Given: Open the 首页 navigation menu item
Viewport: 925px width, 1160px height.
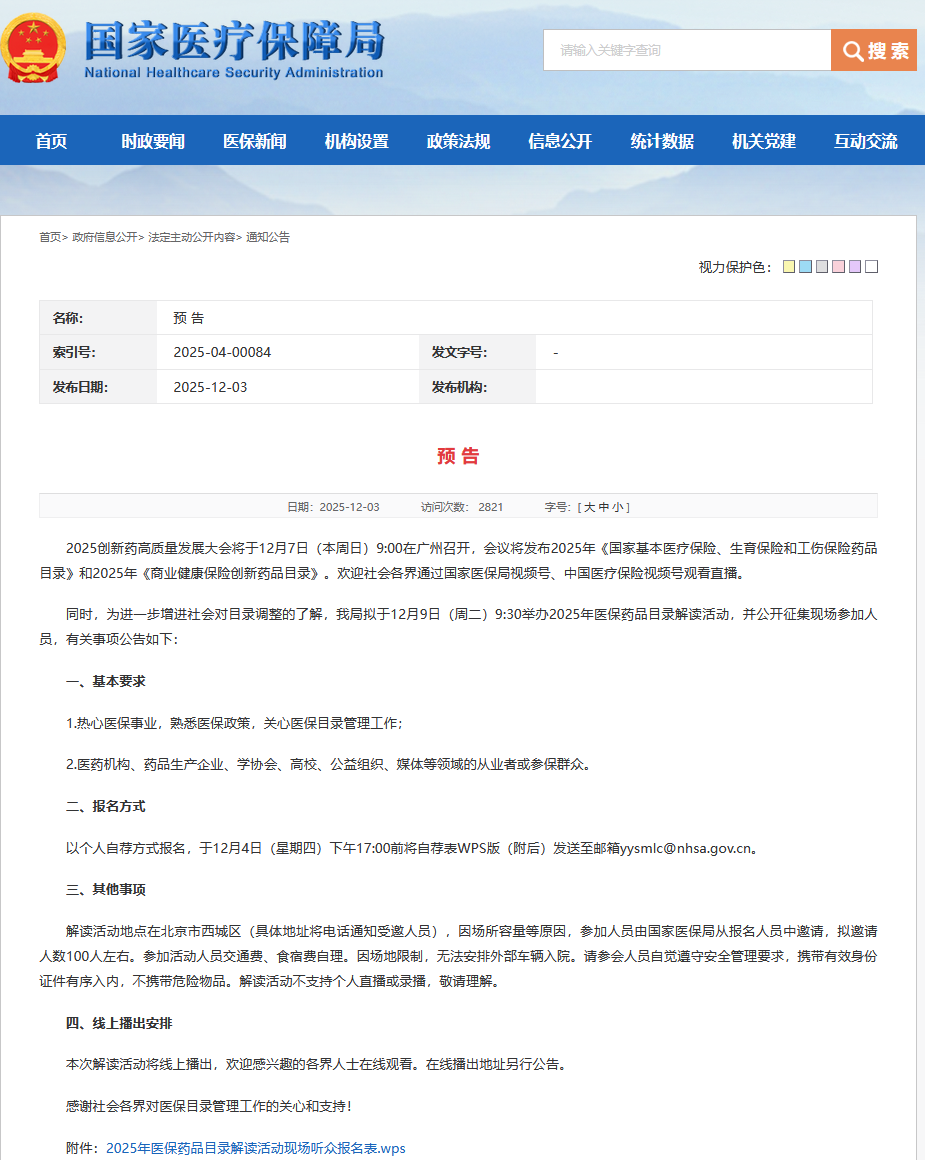Looking at the screenshot, I should 51,141.
